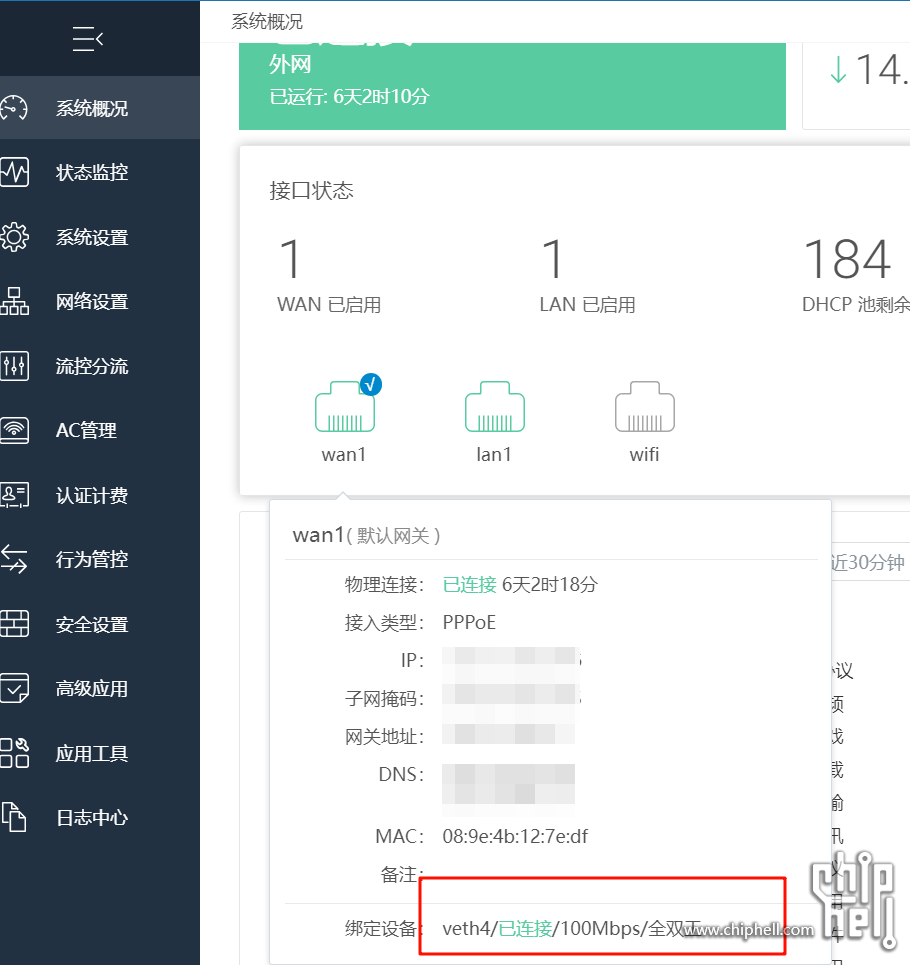Click the wan1 label under the port icon

[344, 454]
